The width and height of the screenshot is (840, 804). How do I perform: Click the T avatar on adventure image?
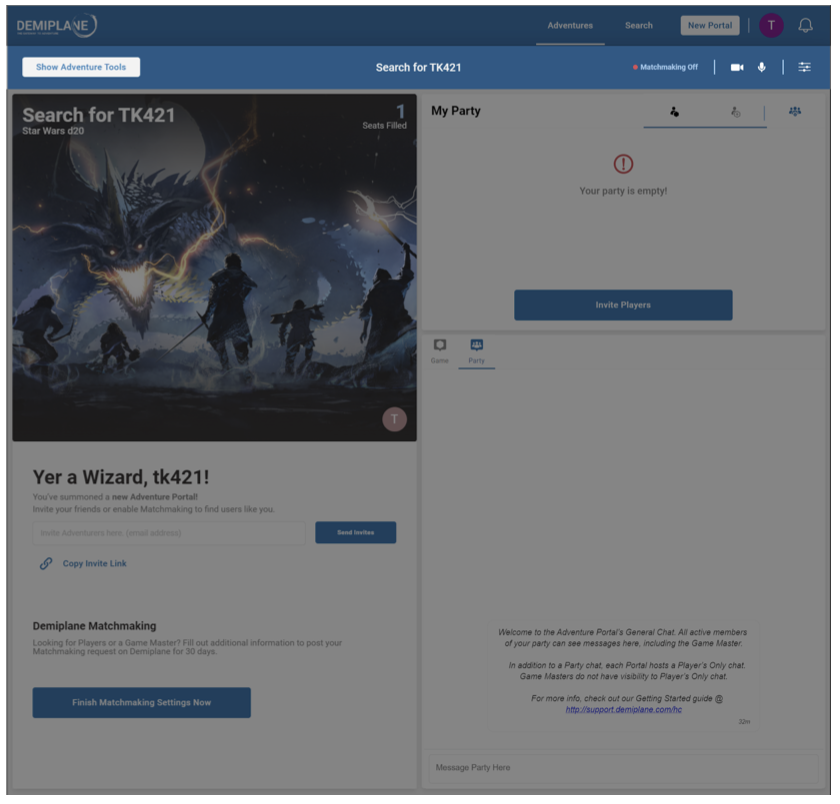point(395,419)
